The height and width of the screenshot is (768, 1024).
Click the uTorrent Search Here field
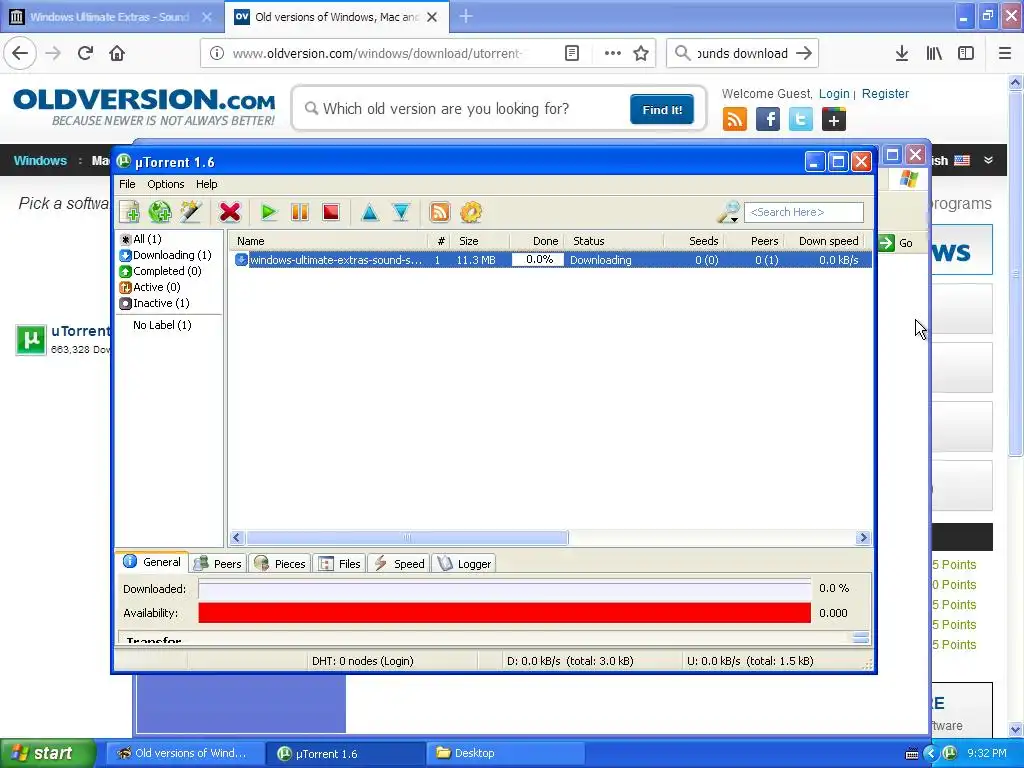point(804,212)
